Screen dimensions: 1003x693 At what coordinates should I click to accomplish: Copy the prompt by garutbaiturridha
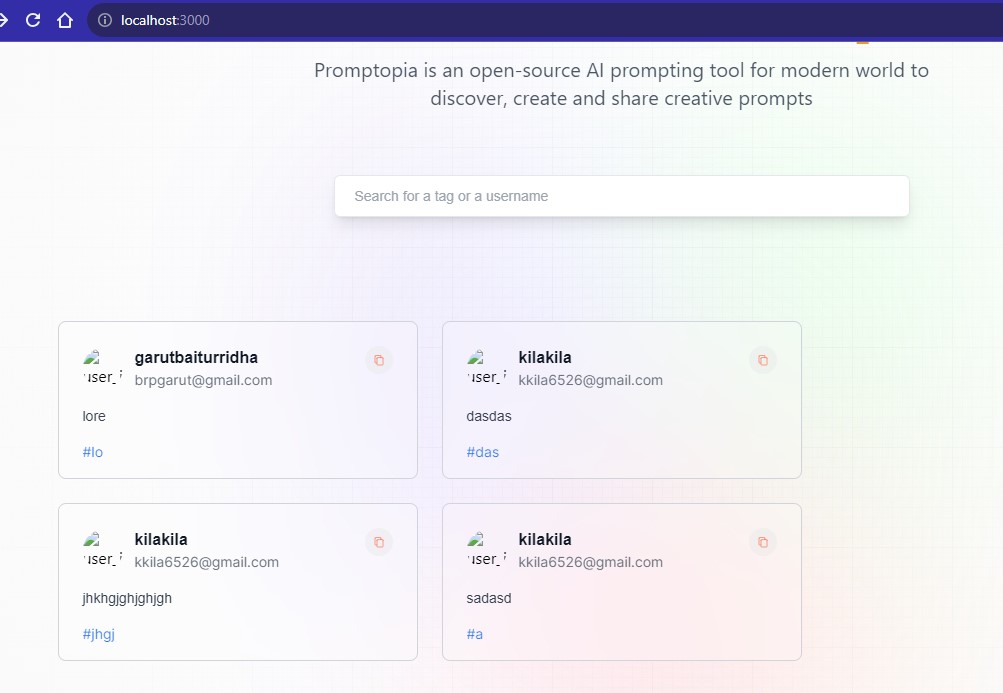pyautogui.click(x=379, y=360)
